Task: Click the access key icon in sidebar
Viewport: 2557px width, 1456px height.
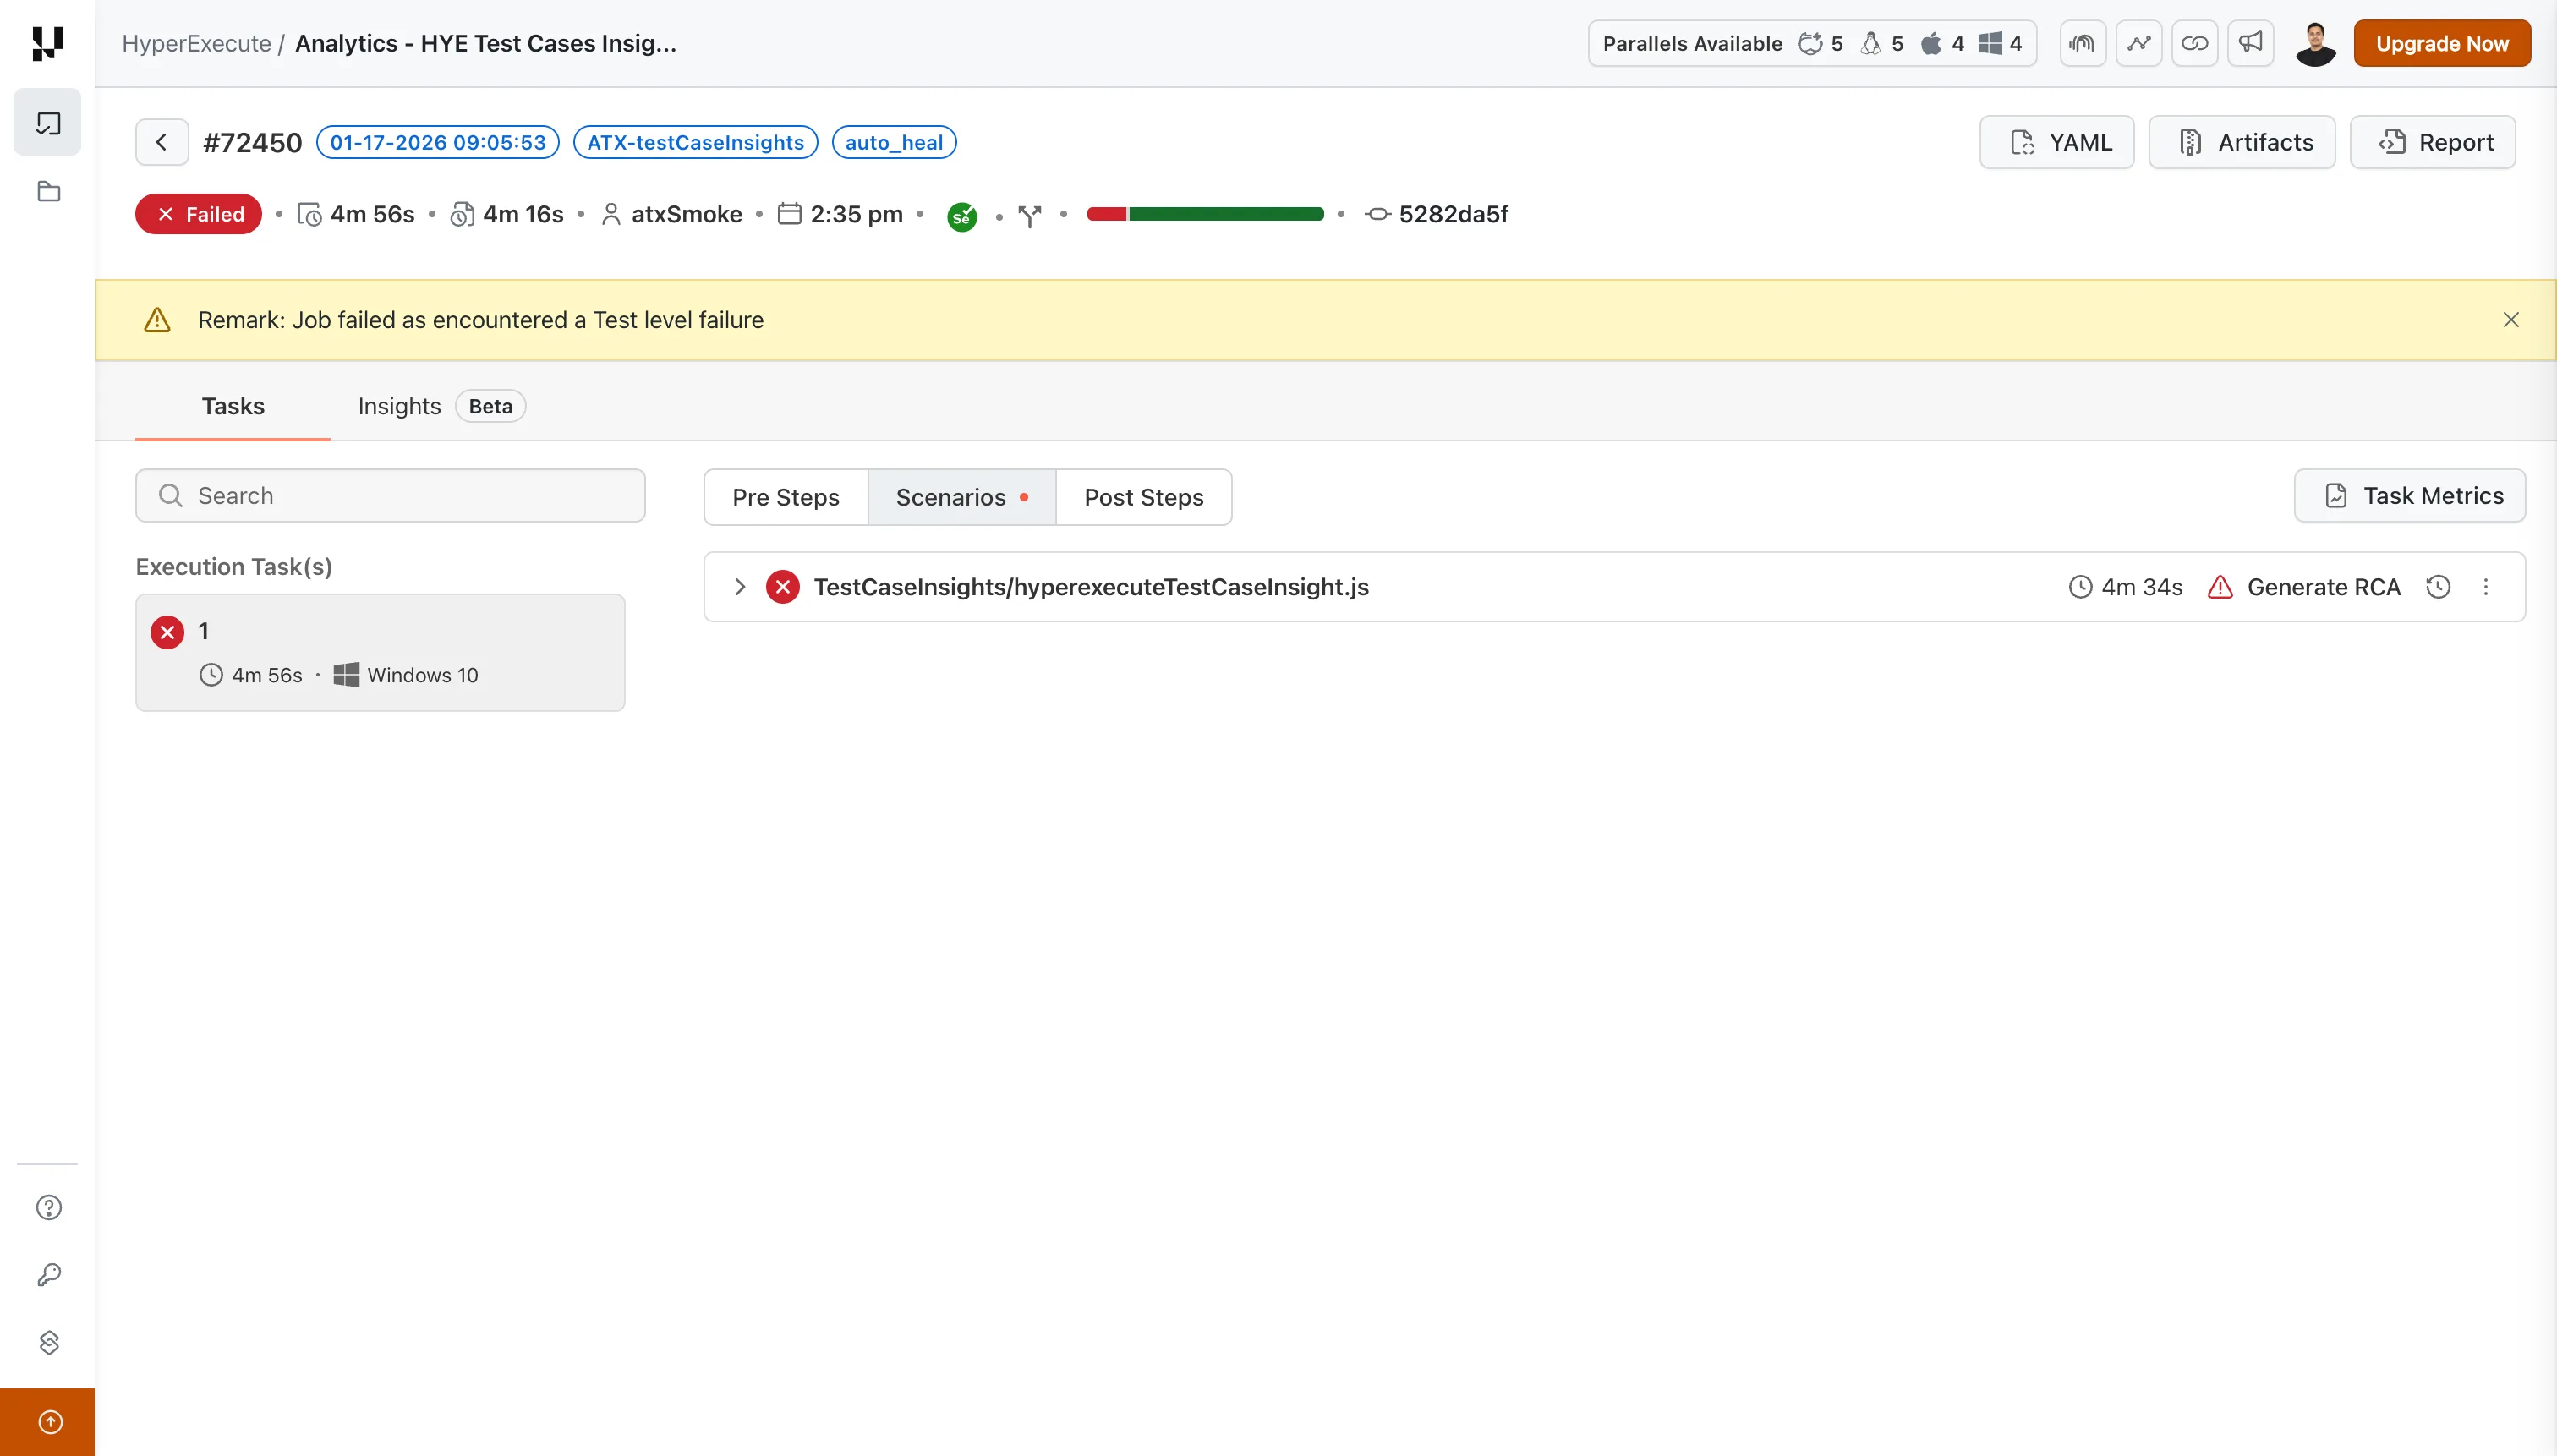Action: tap(48, 1274)
